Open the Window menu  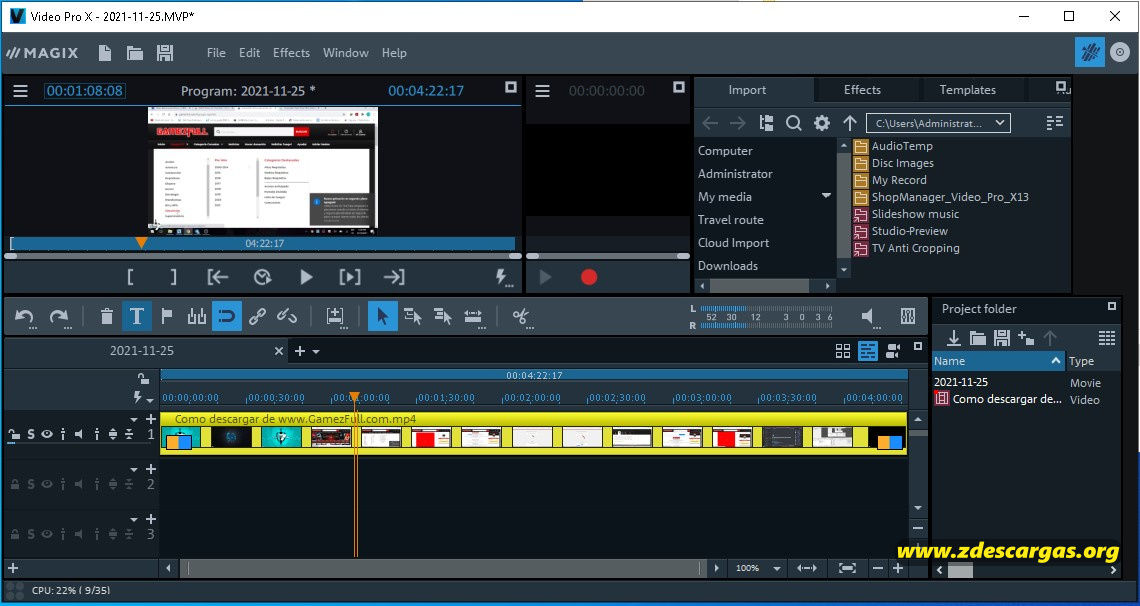pyautogui.click(x=345, y=52)
